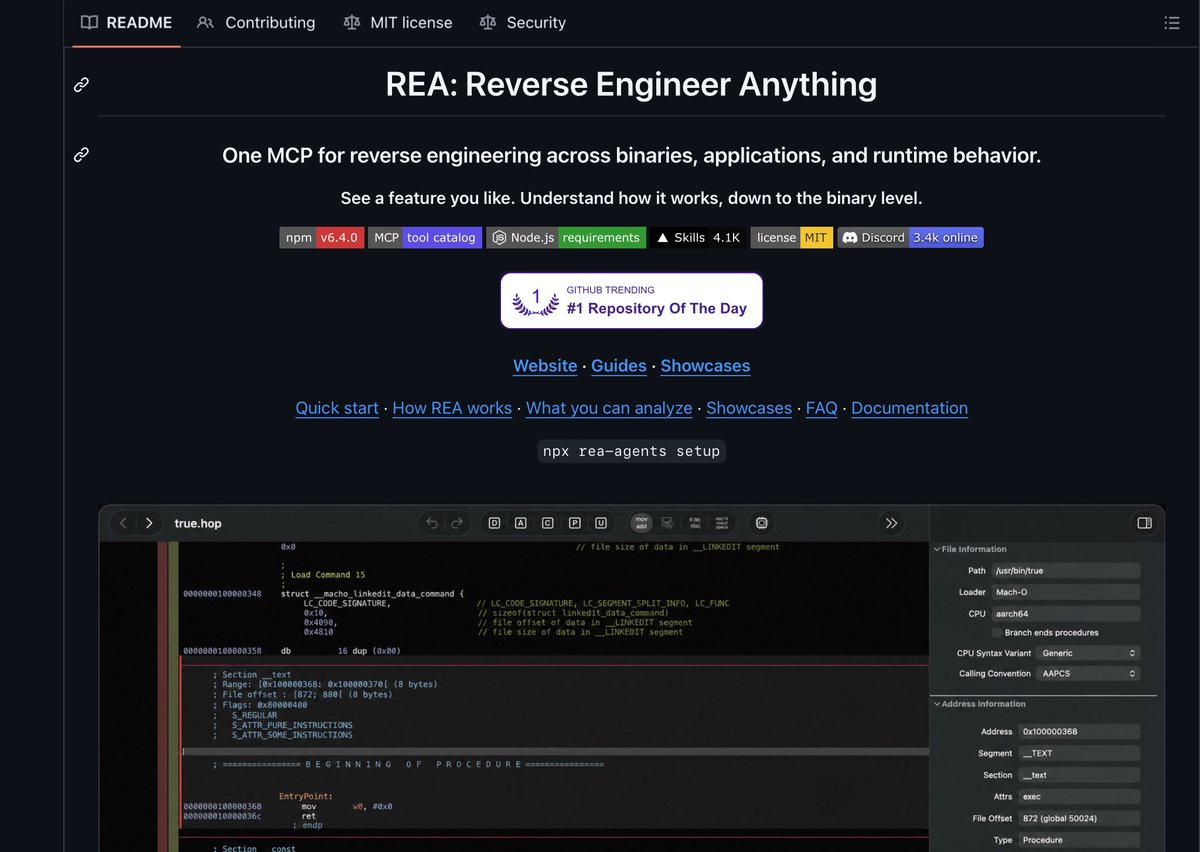Open the #1 Repository Of The Day badge
This screenshot has width=1200, height=852.
coord(632,301)
